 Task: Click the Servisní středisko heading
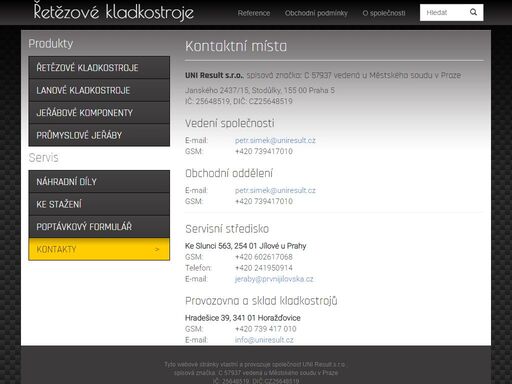coord(227,229)
